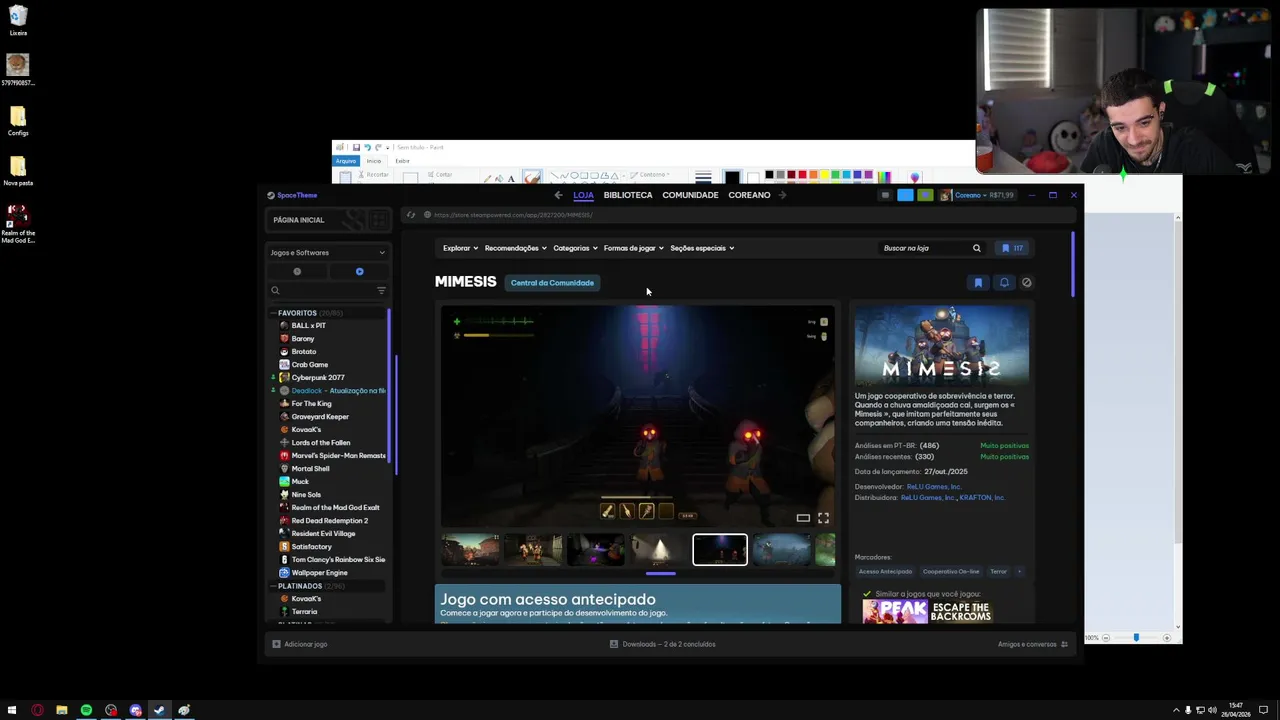Click the blue square button in Steam header
The image size is (1280, 720).
[905, 196]
